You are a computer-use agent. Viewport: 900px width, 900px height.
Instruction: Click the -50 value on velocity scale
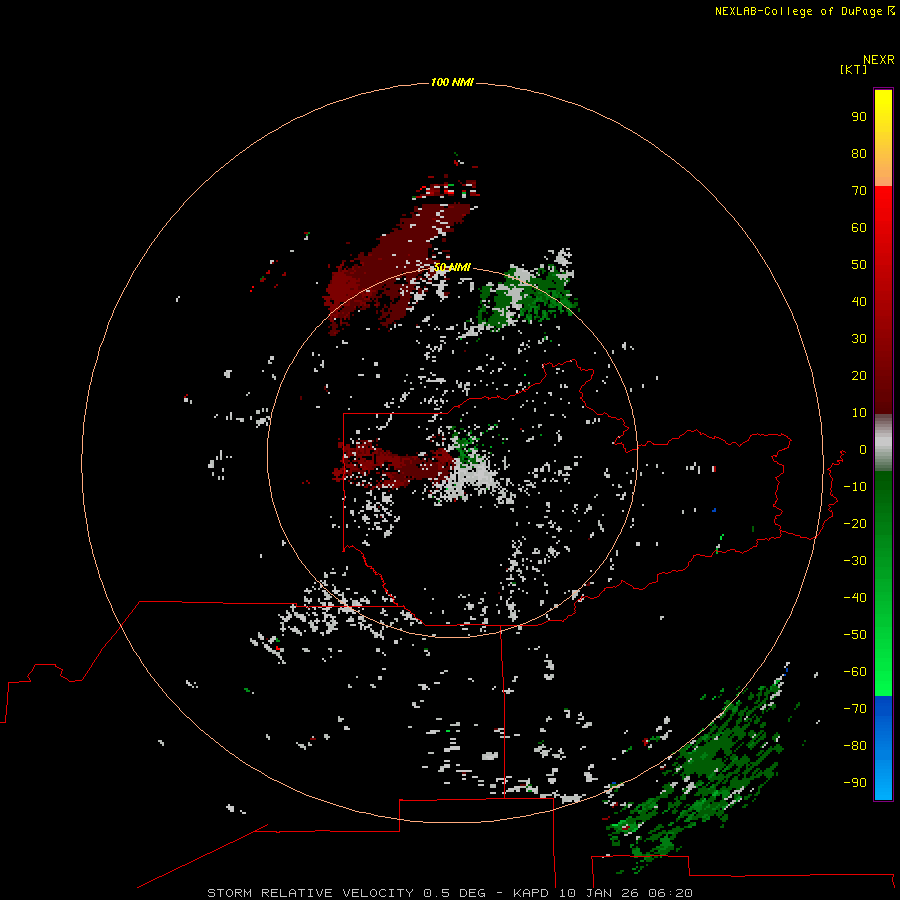pos(855,635)
